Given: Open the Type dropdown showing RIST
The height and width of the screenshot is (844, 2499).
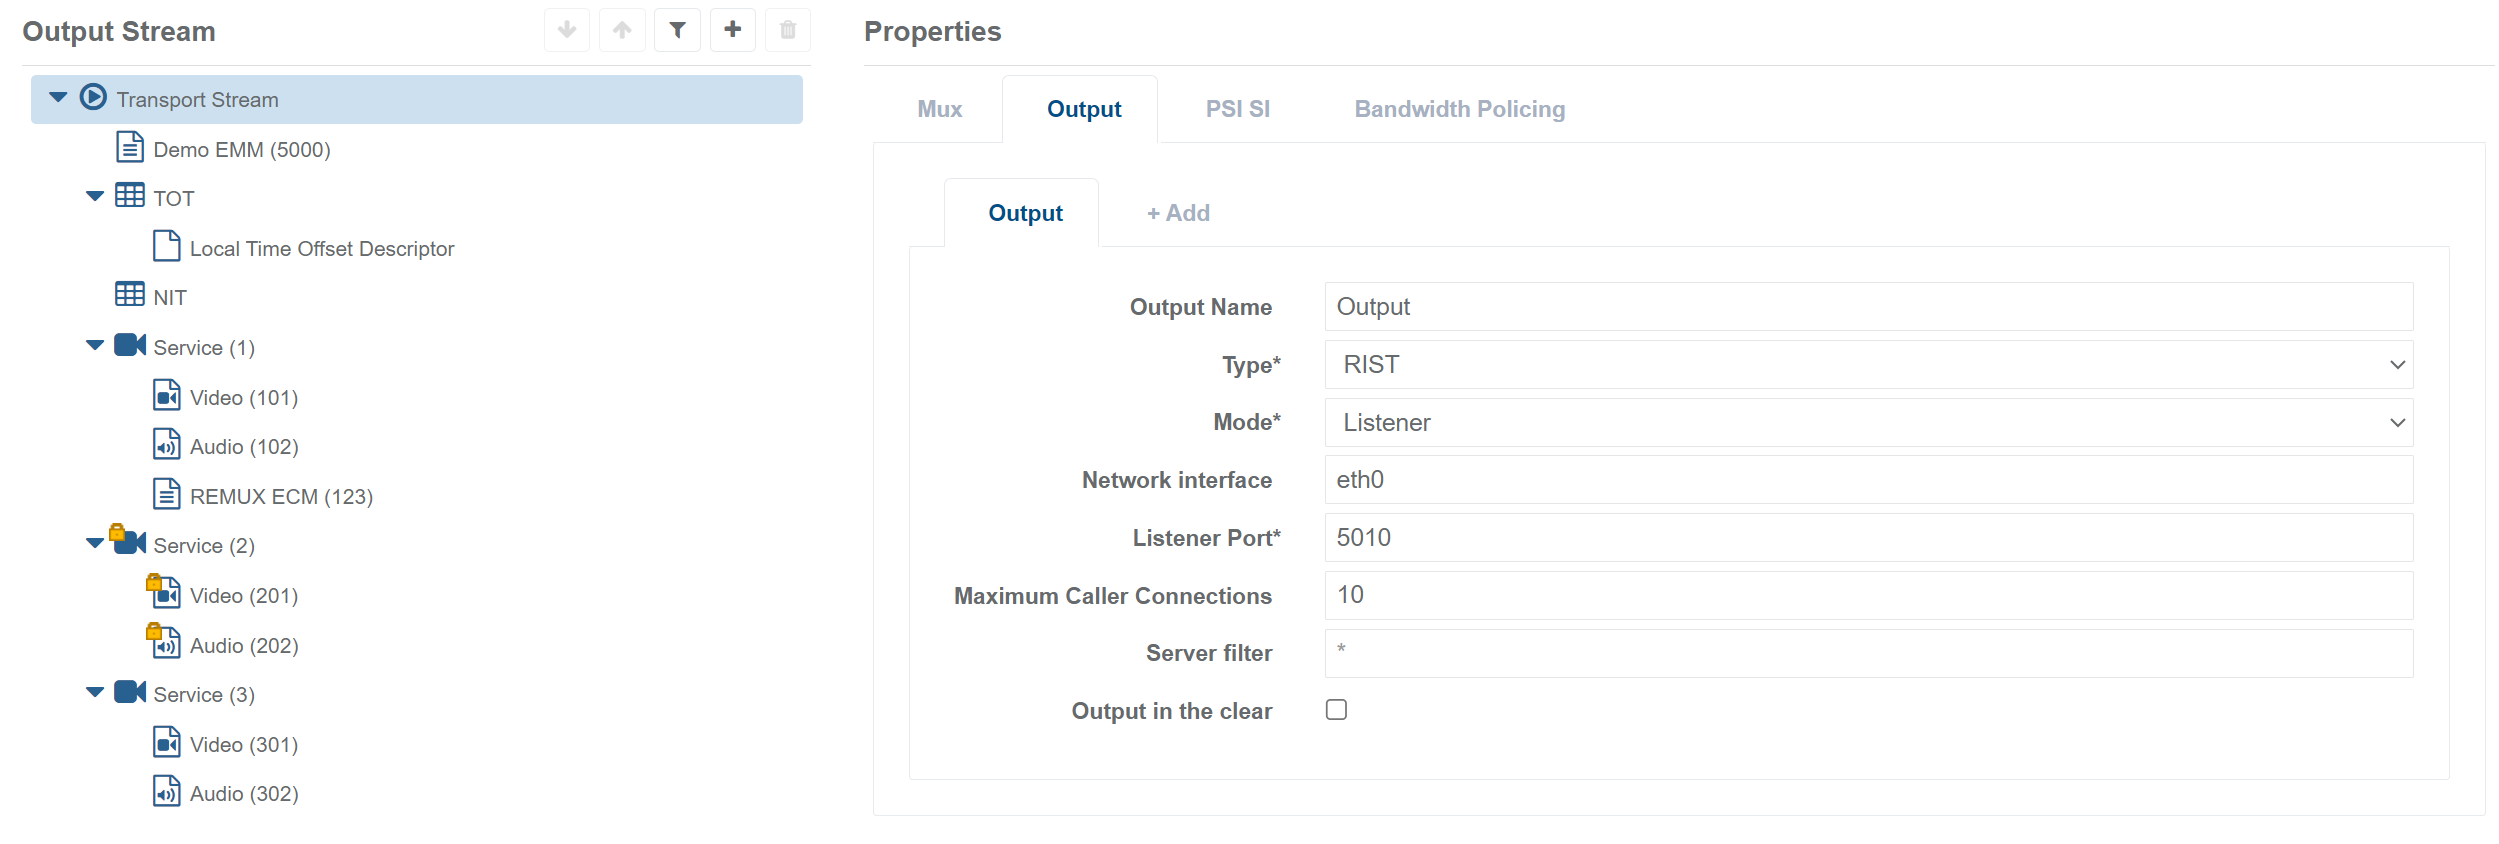Looking at the screenshot, I should tap(1868, 365).
